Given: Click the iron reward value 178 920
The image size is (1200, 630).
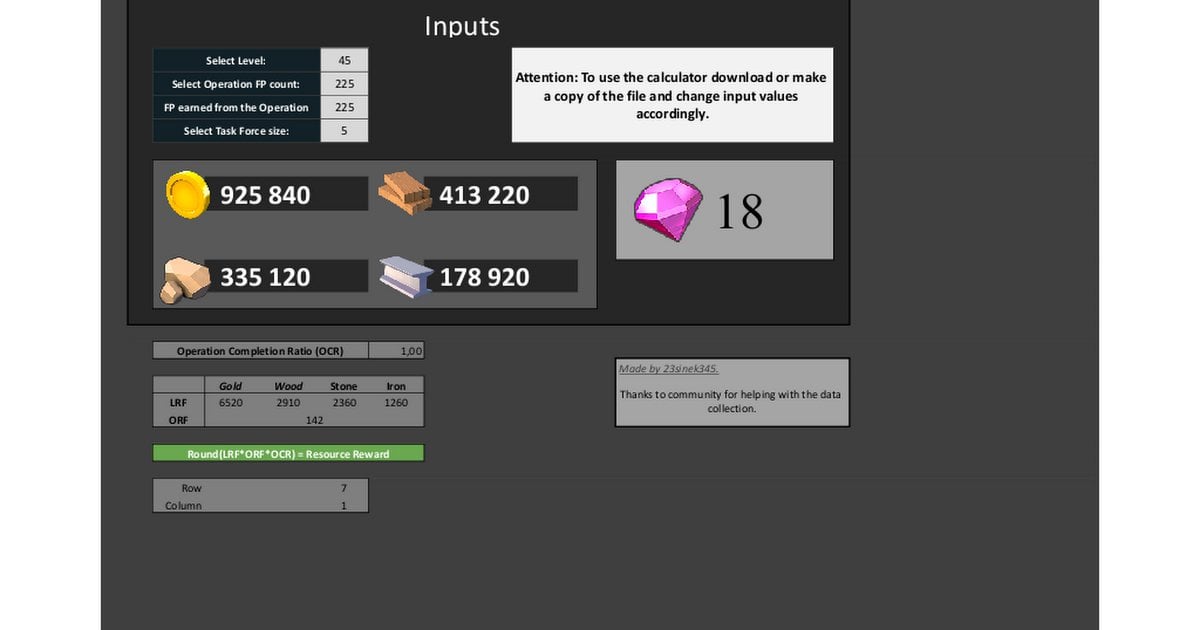Looking at the screenshot, I should pyautogui.click(x=484, y=277).
